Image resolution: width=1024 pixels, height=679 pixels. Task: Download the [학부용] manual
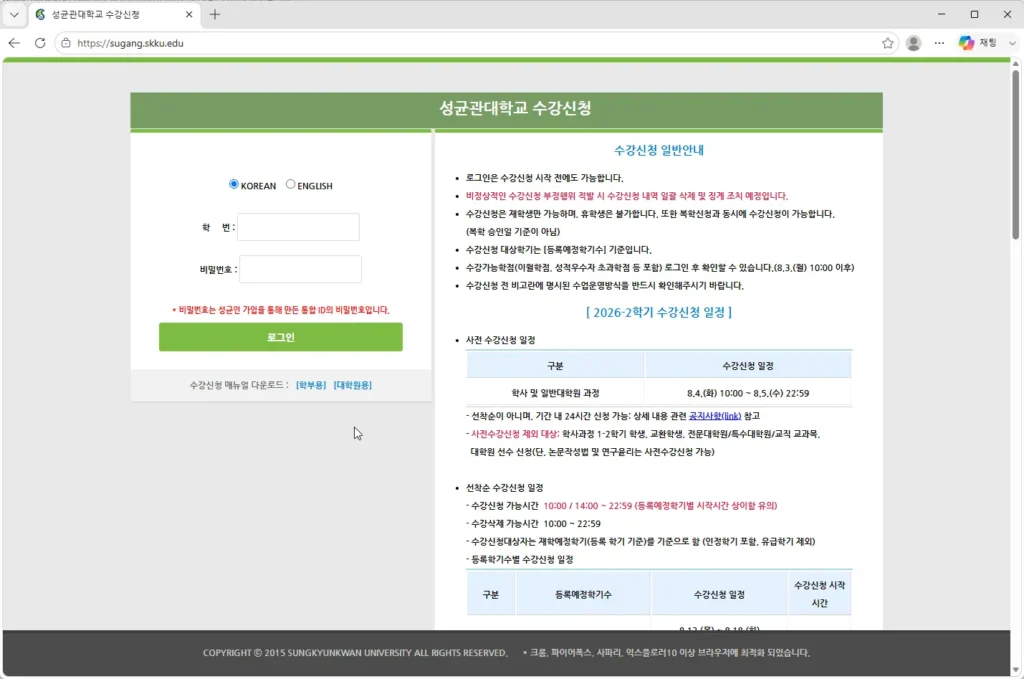tap(311, 385)
